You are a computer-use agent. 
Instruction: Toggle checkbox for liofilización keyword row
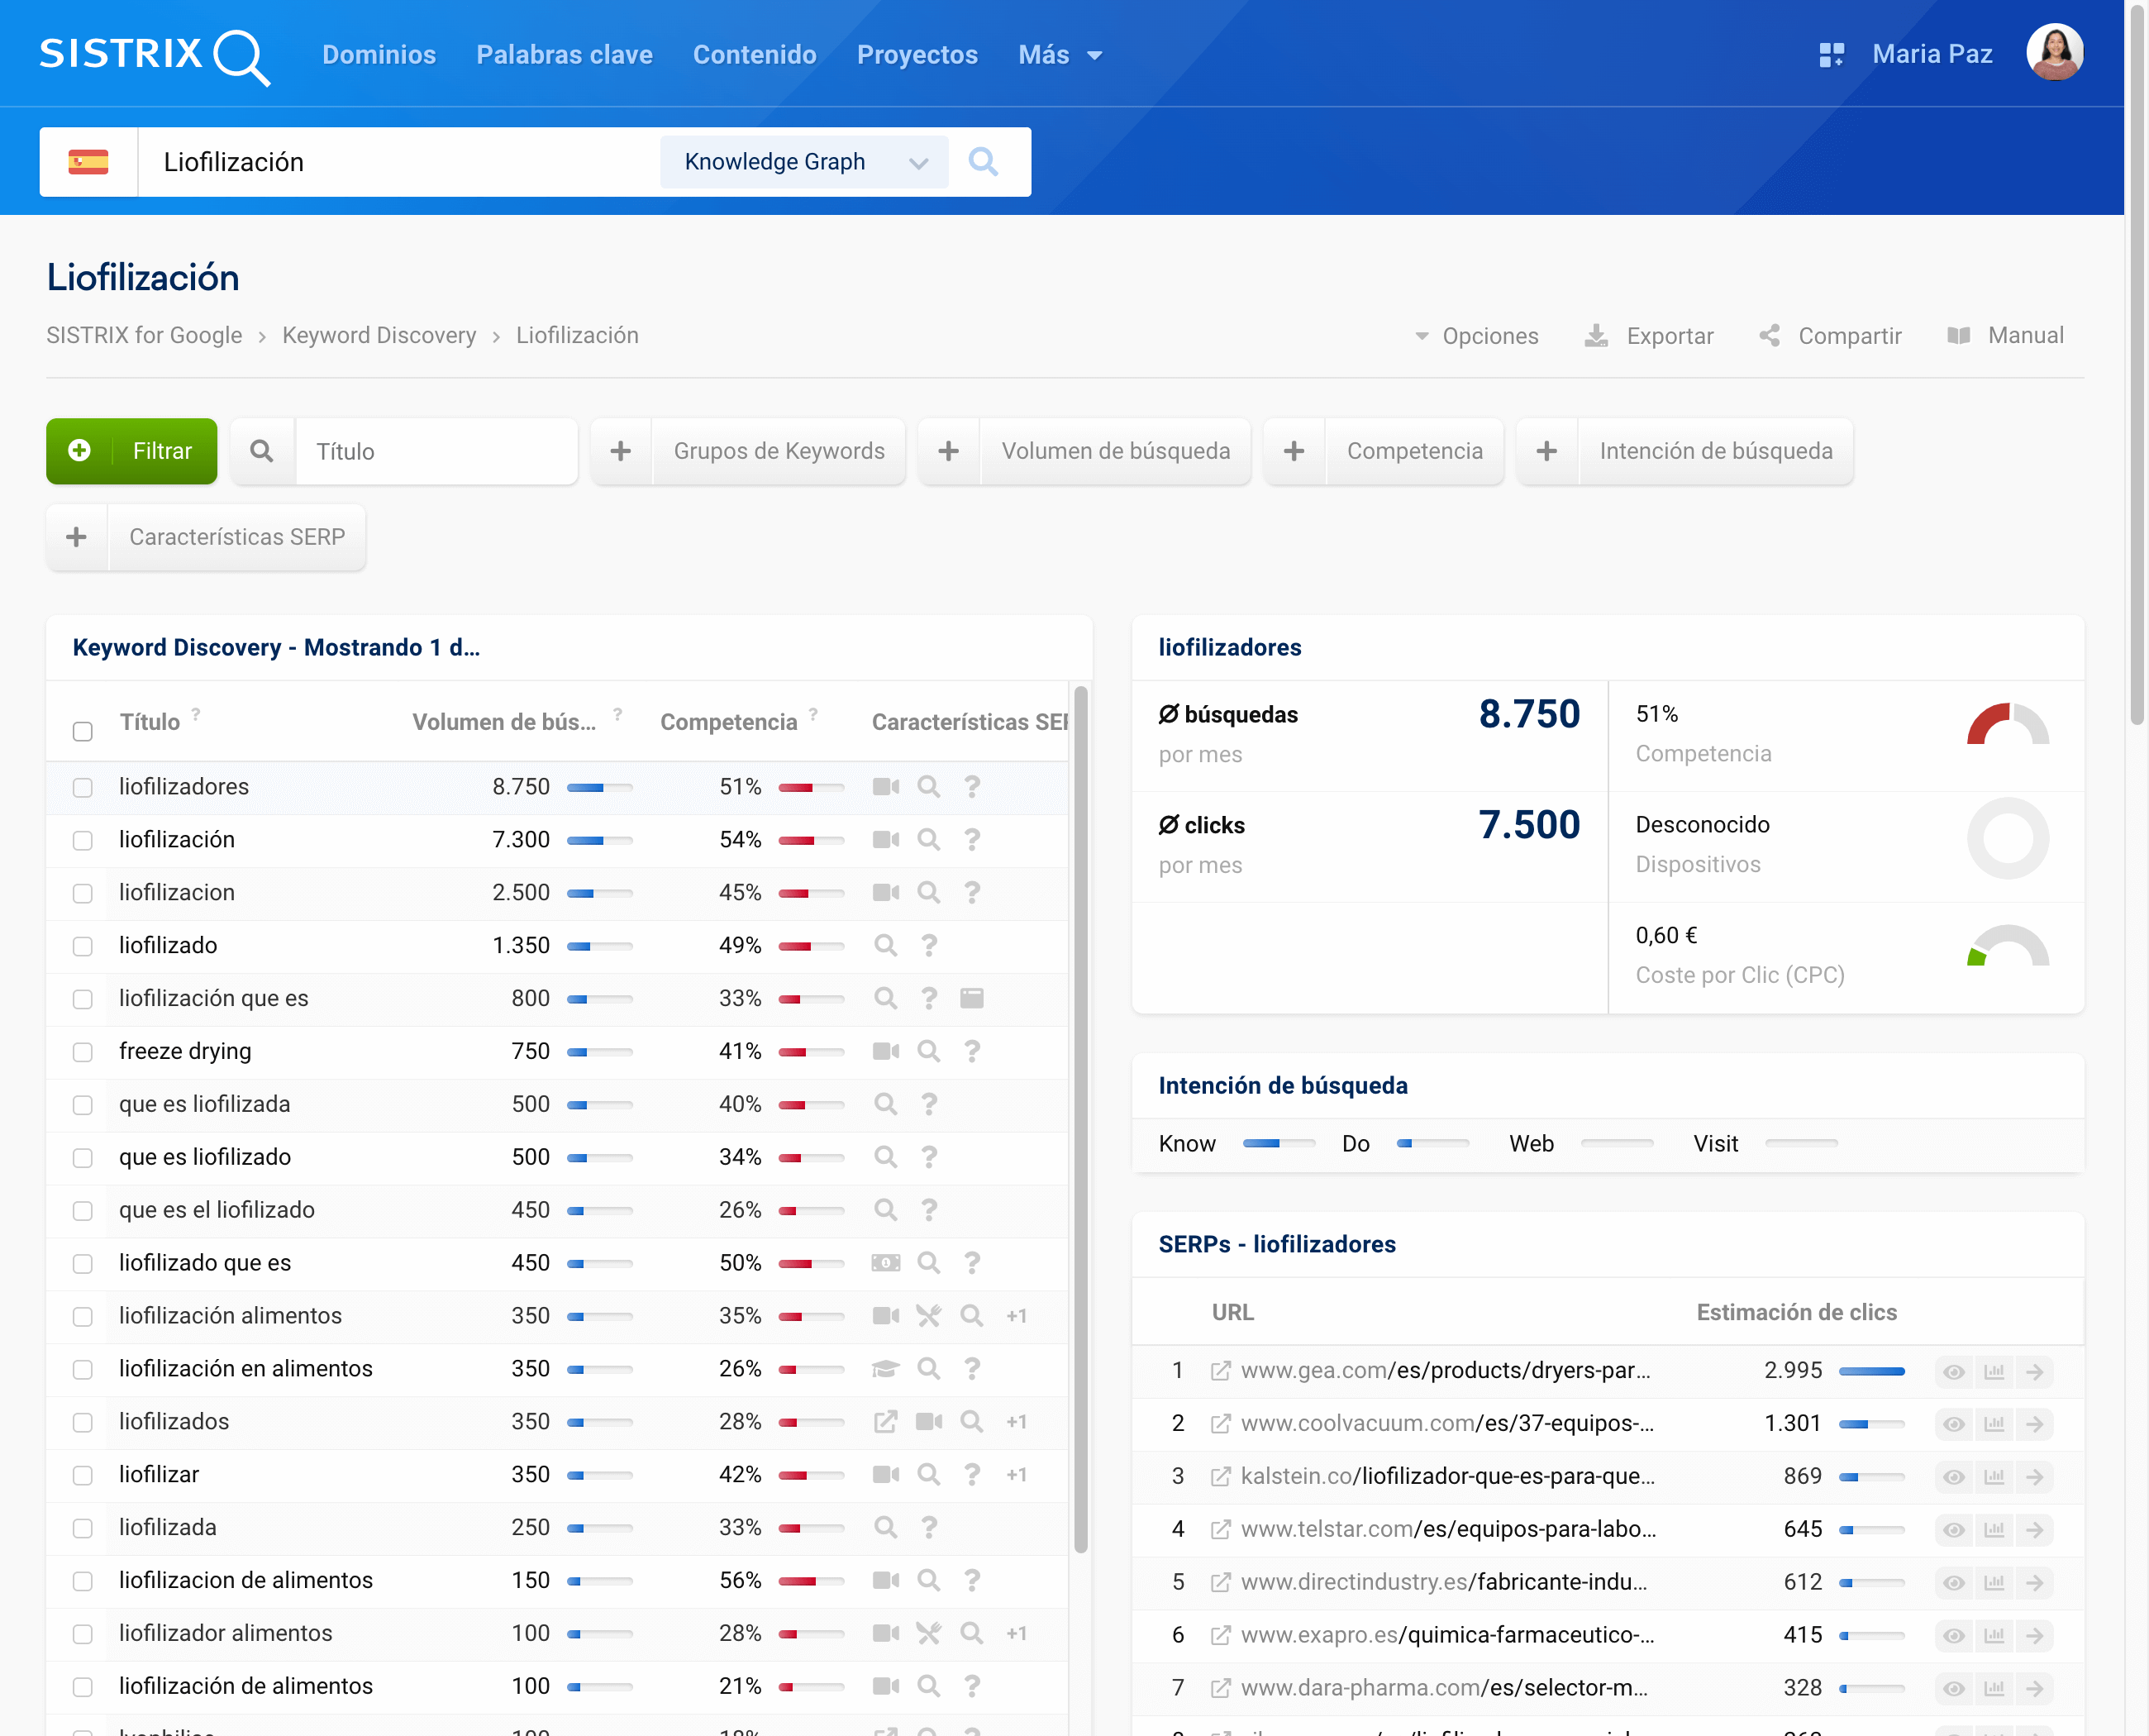point(83,838)
